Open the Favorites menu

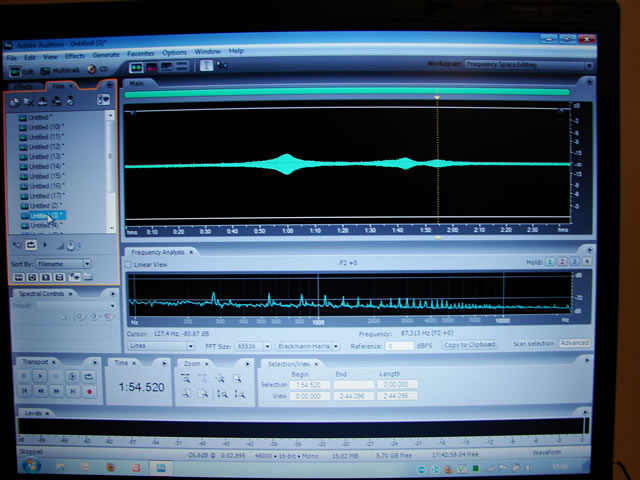tap(141, 52)
